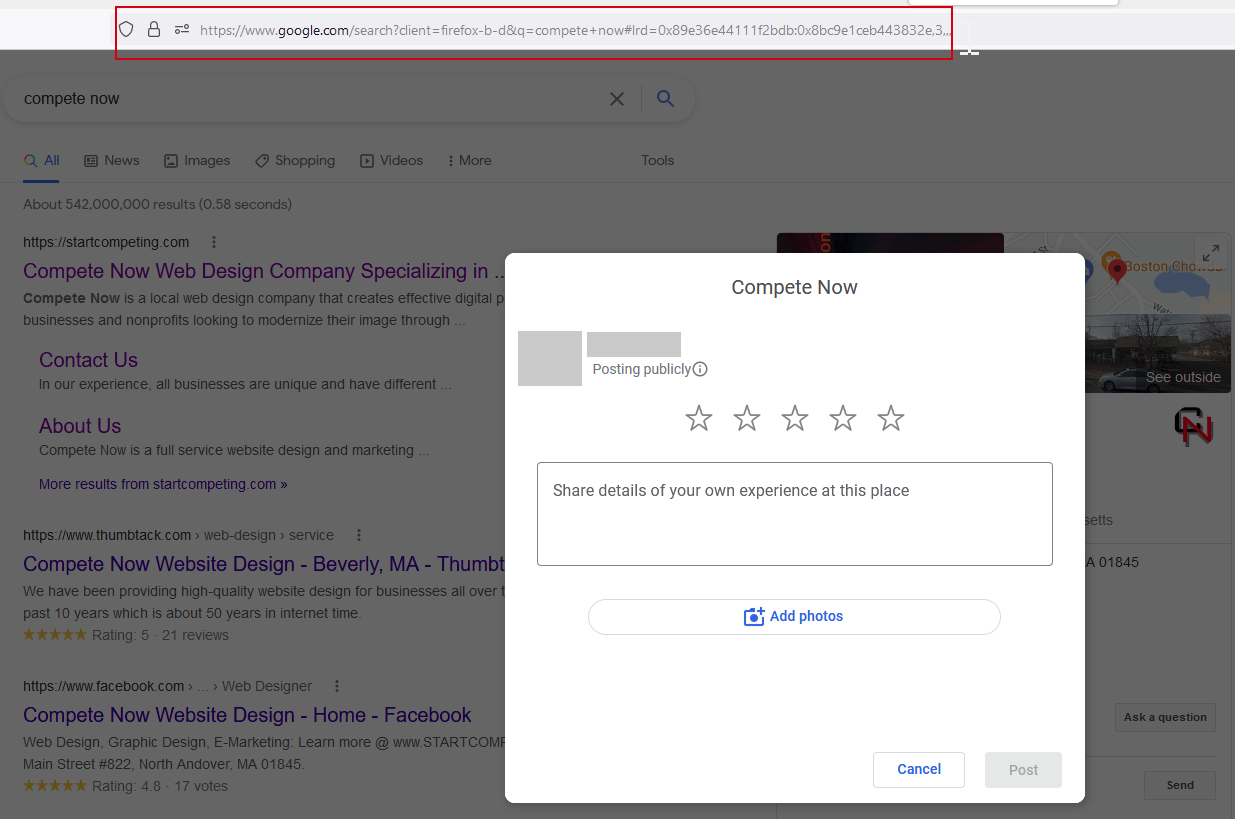Switch to the News tab
The image size is (1235, 819).
(112, 160)
